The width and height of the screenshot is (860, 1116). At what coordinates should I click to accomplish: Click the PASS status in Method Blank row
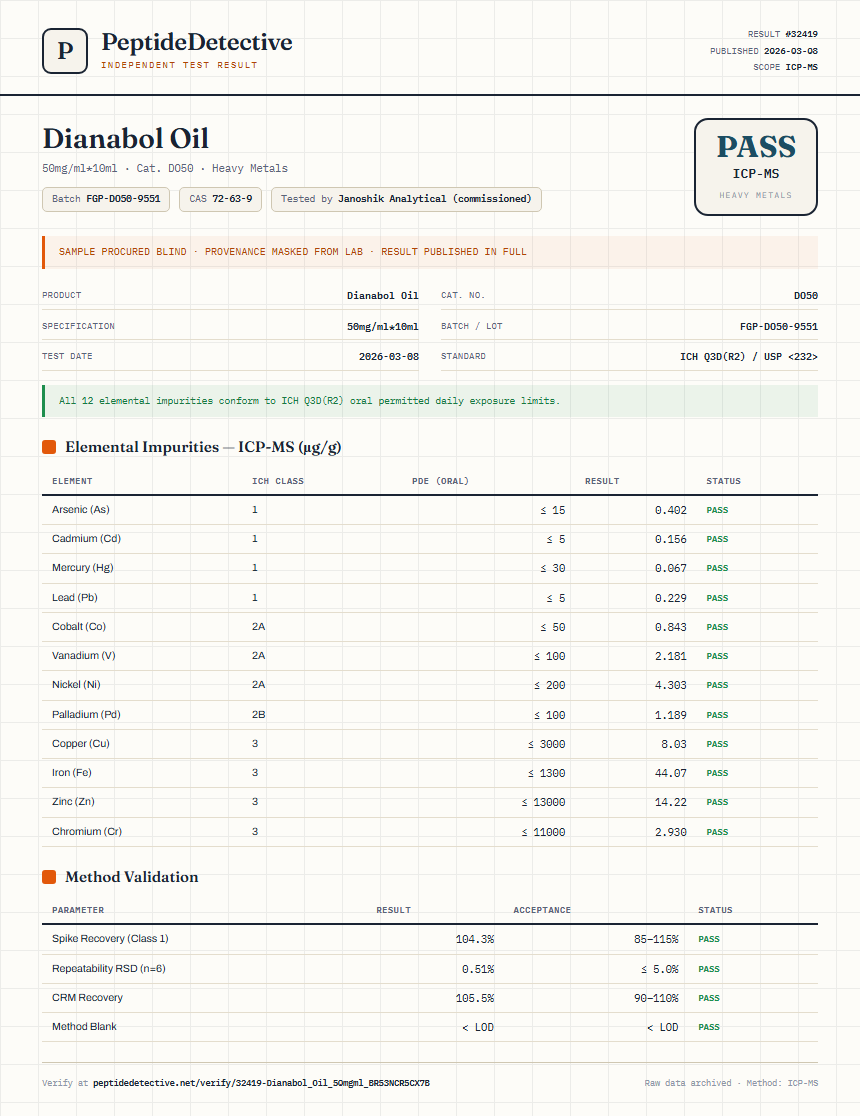(x=709, y=1027)
